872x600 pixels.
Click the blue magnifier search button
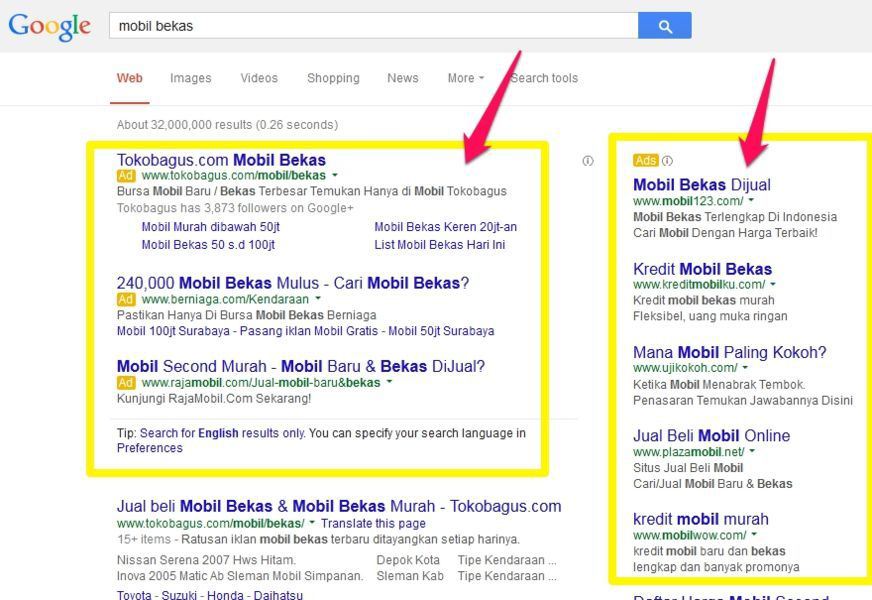[x=665, y=26]
